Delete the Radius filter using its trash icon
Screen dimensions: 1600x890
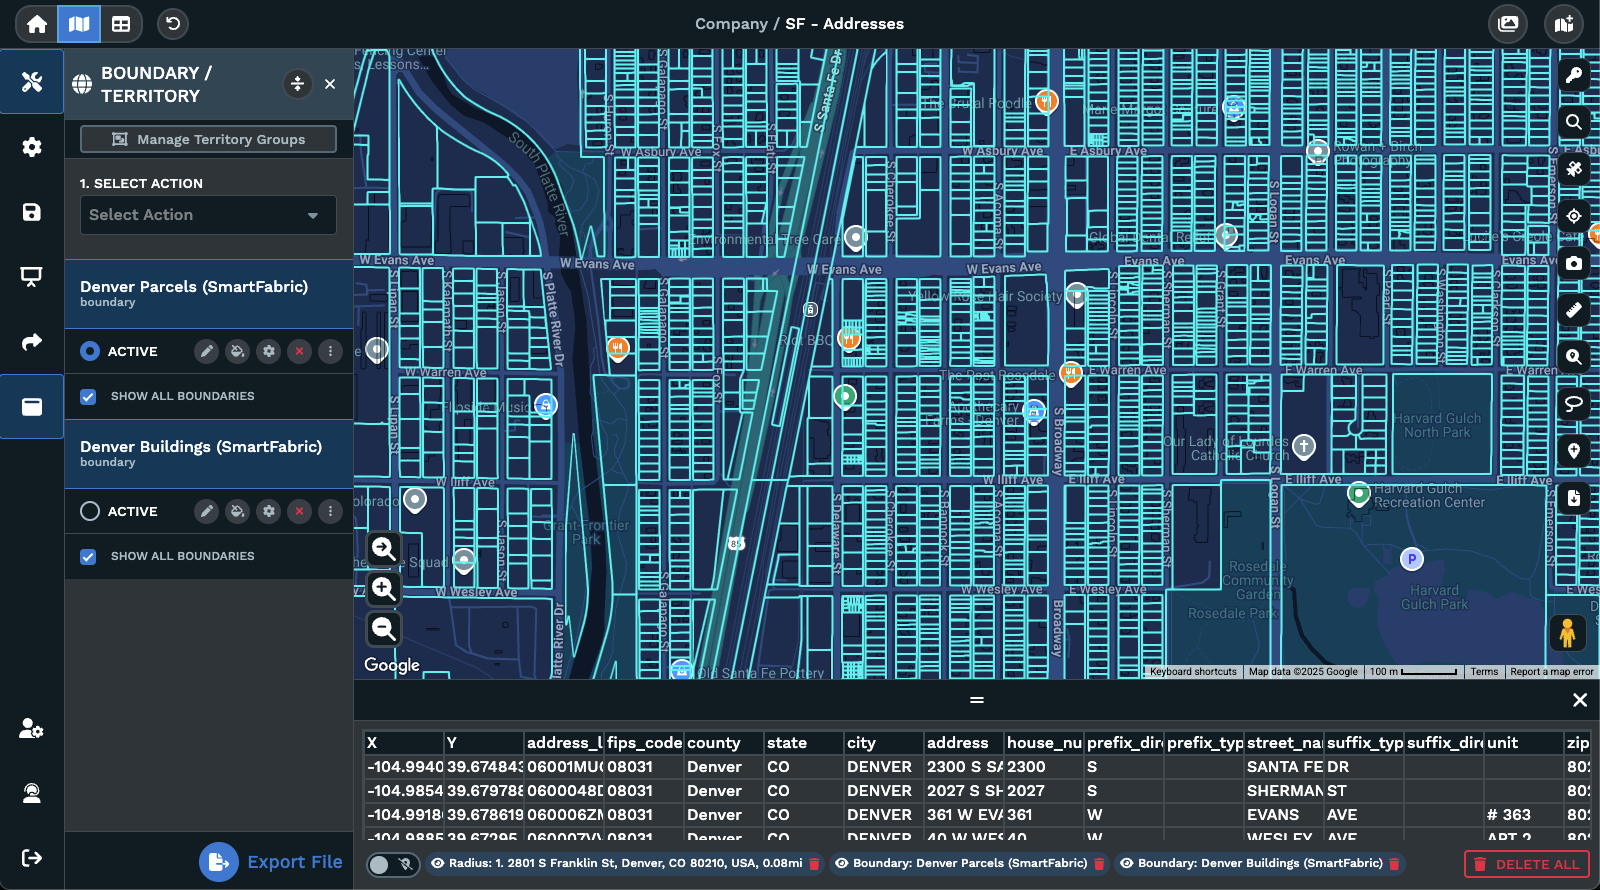814,864
